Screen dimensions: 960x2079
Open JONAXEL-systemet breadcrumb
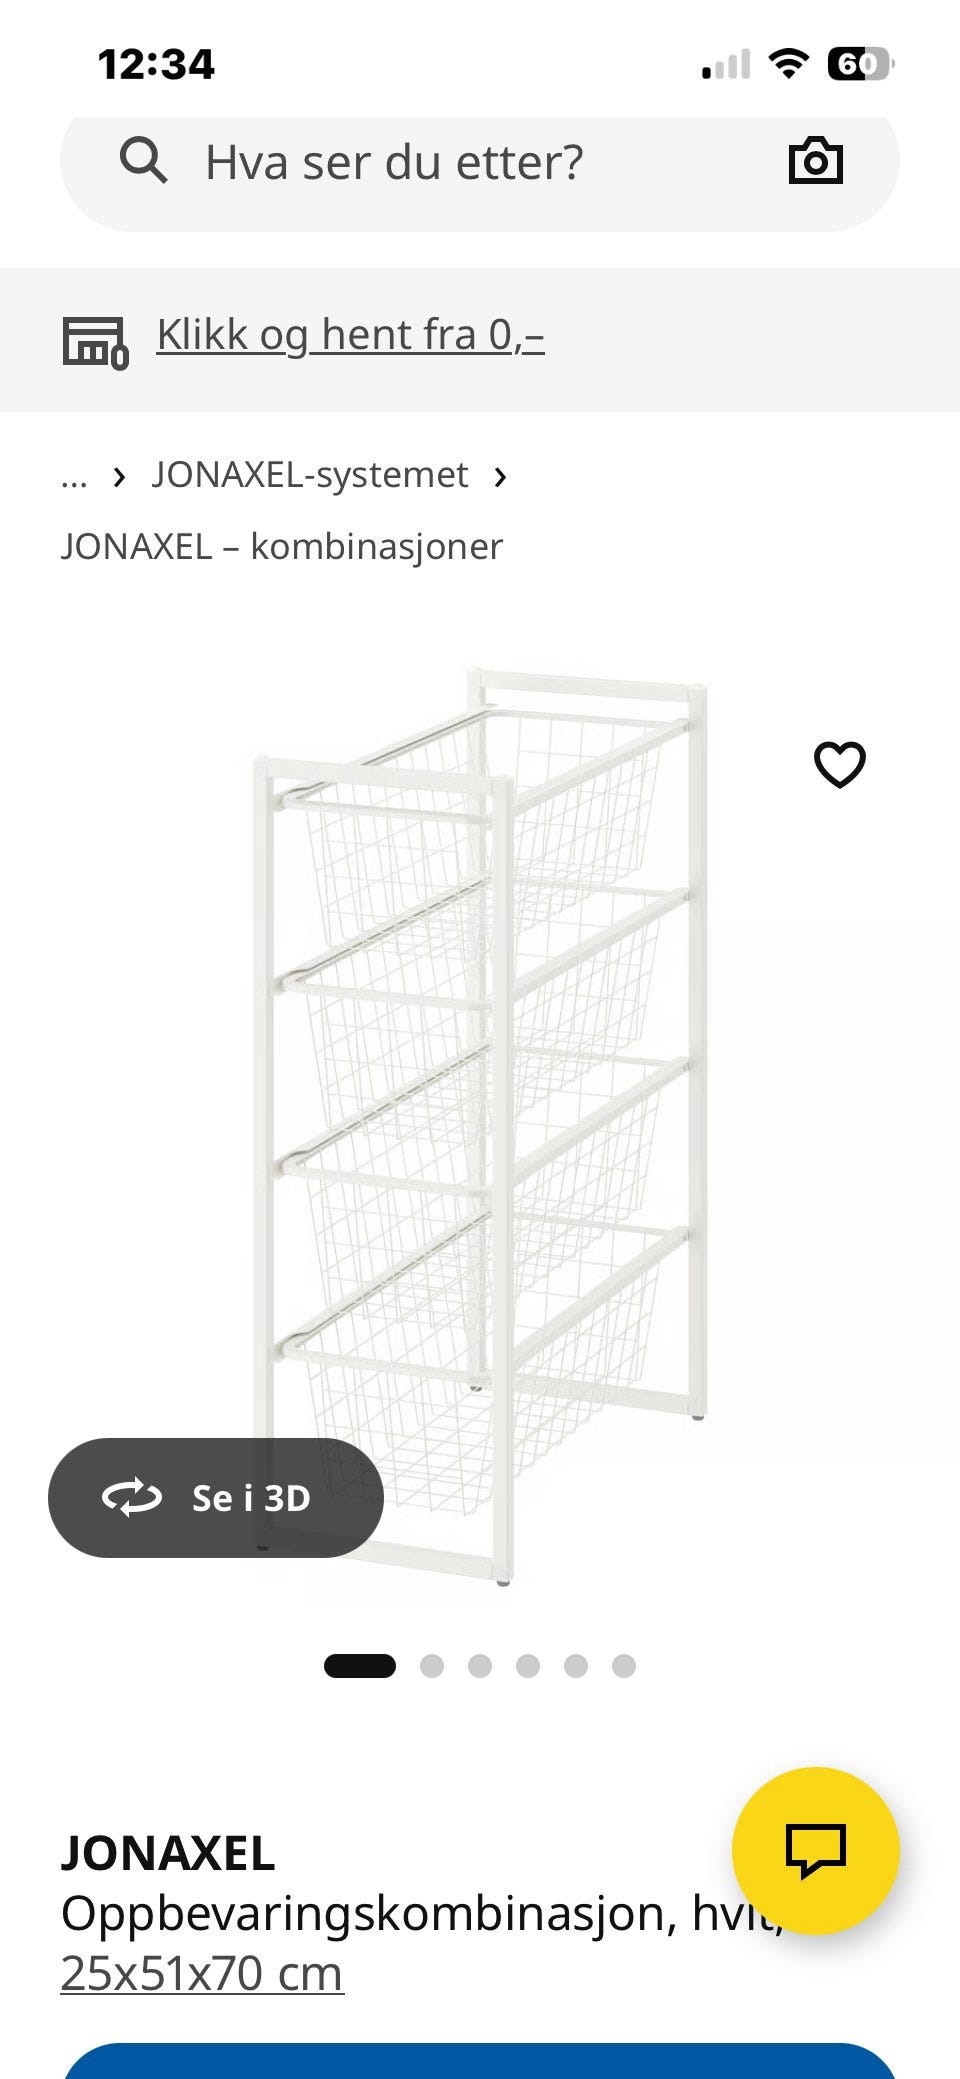click(310, 475)
